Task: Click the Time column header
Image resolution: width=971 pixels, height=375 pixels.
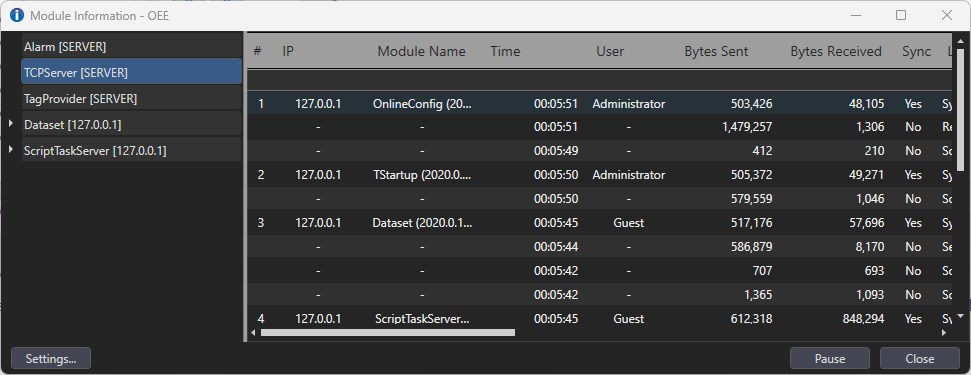Action: click(505, 51)
